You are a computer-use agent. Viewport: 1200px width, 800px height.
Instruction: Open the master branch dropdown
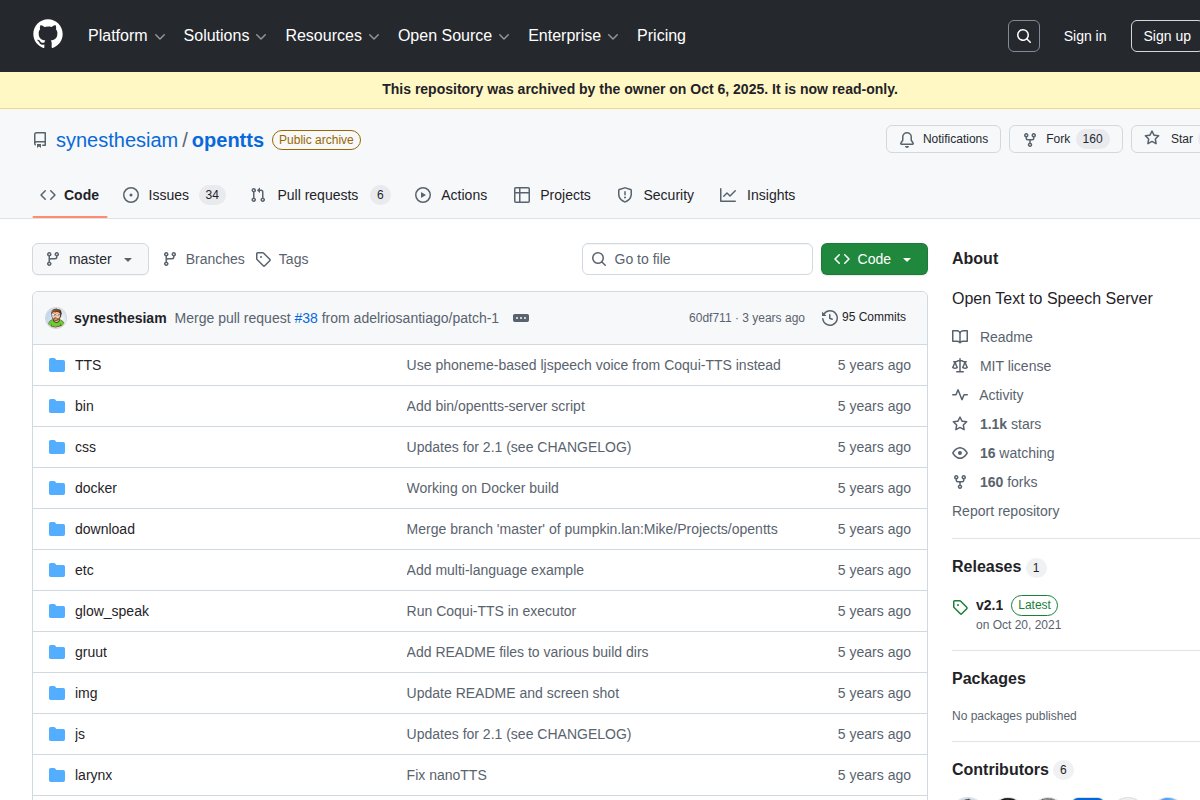click(x=90, y=259)
